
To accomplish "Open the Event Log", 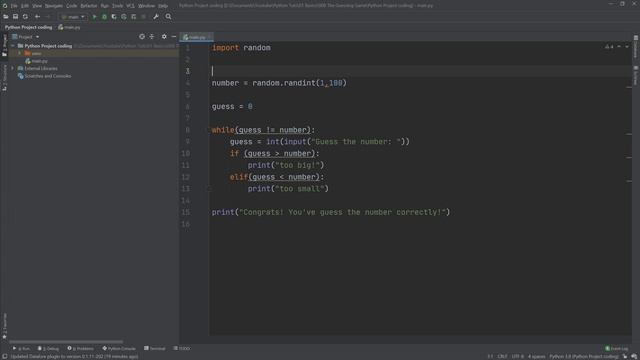I will coord(617,348).
